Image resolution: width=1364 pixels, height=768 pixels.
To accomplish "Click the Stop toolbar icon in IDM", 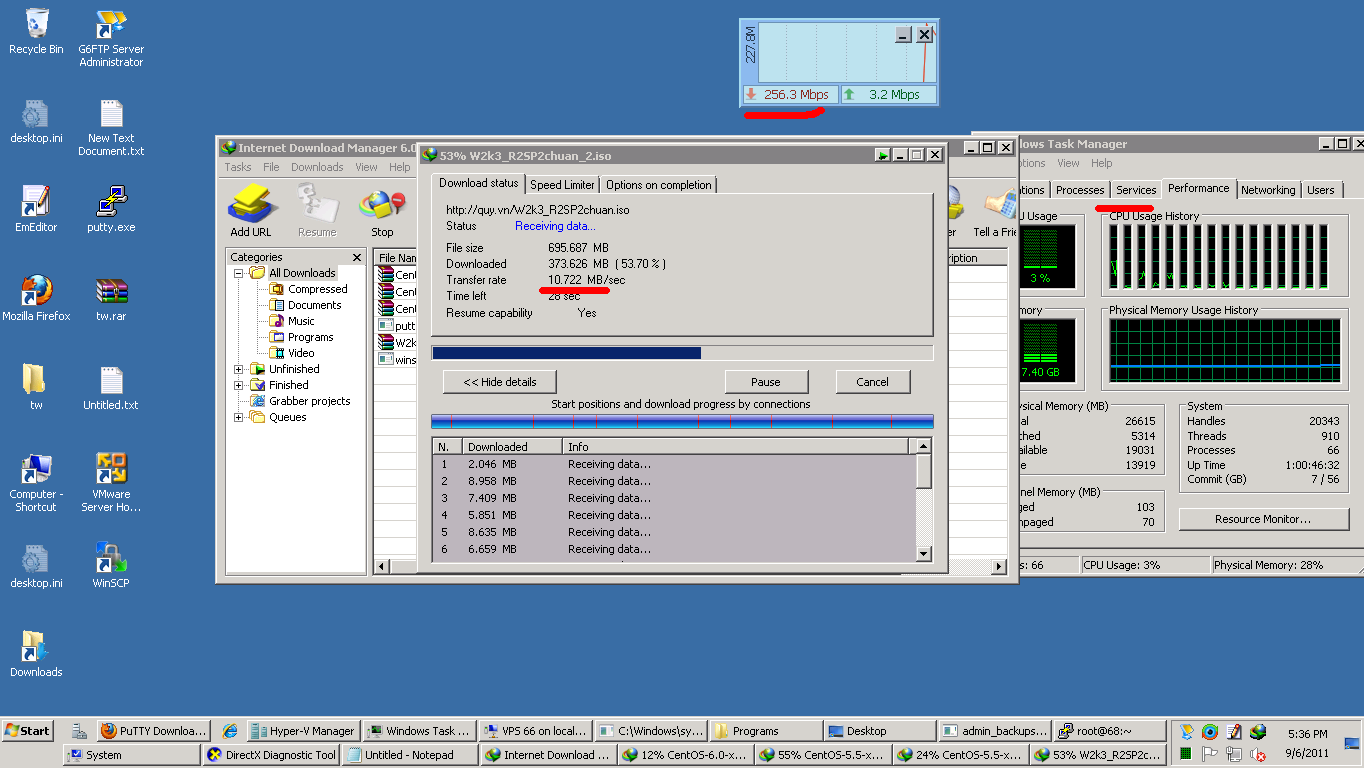I will [383, 205].
